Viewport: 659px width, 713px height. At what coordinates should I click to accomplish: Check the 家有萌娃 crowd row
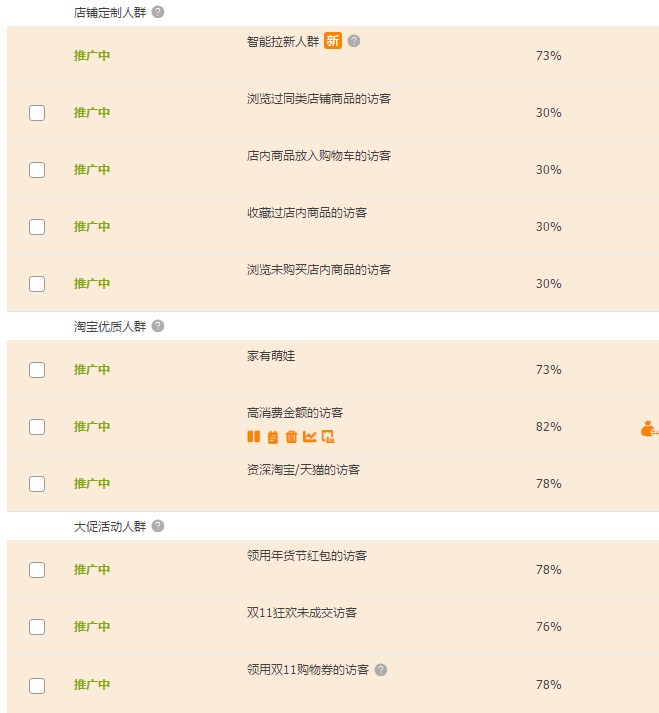[37, 370]
